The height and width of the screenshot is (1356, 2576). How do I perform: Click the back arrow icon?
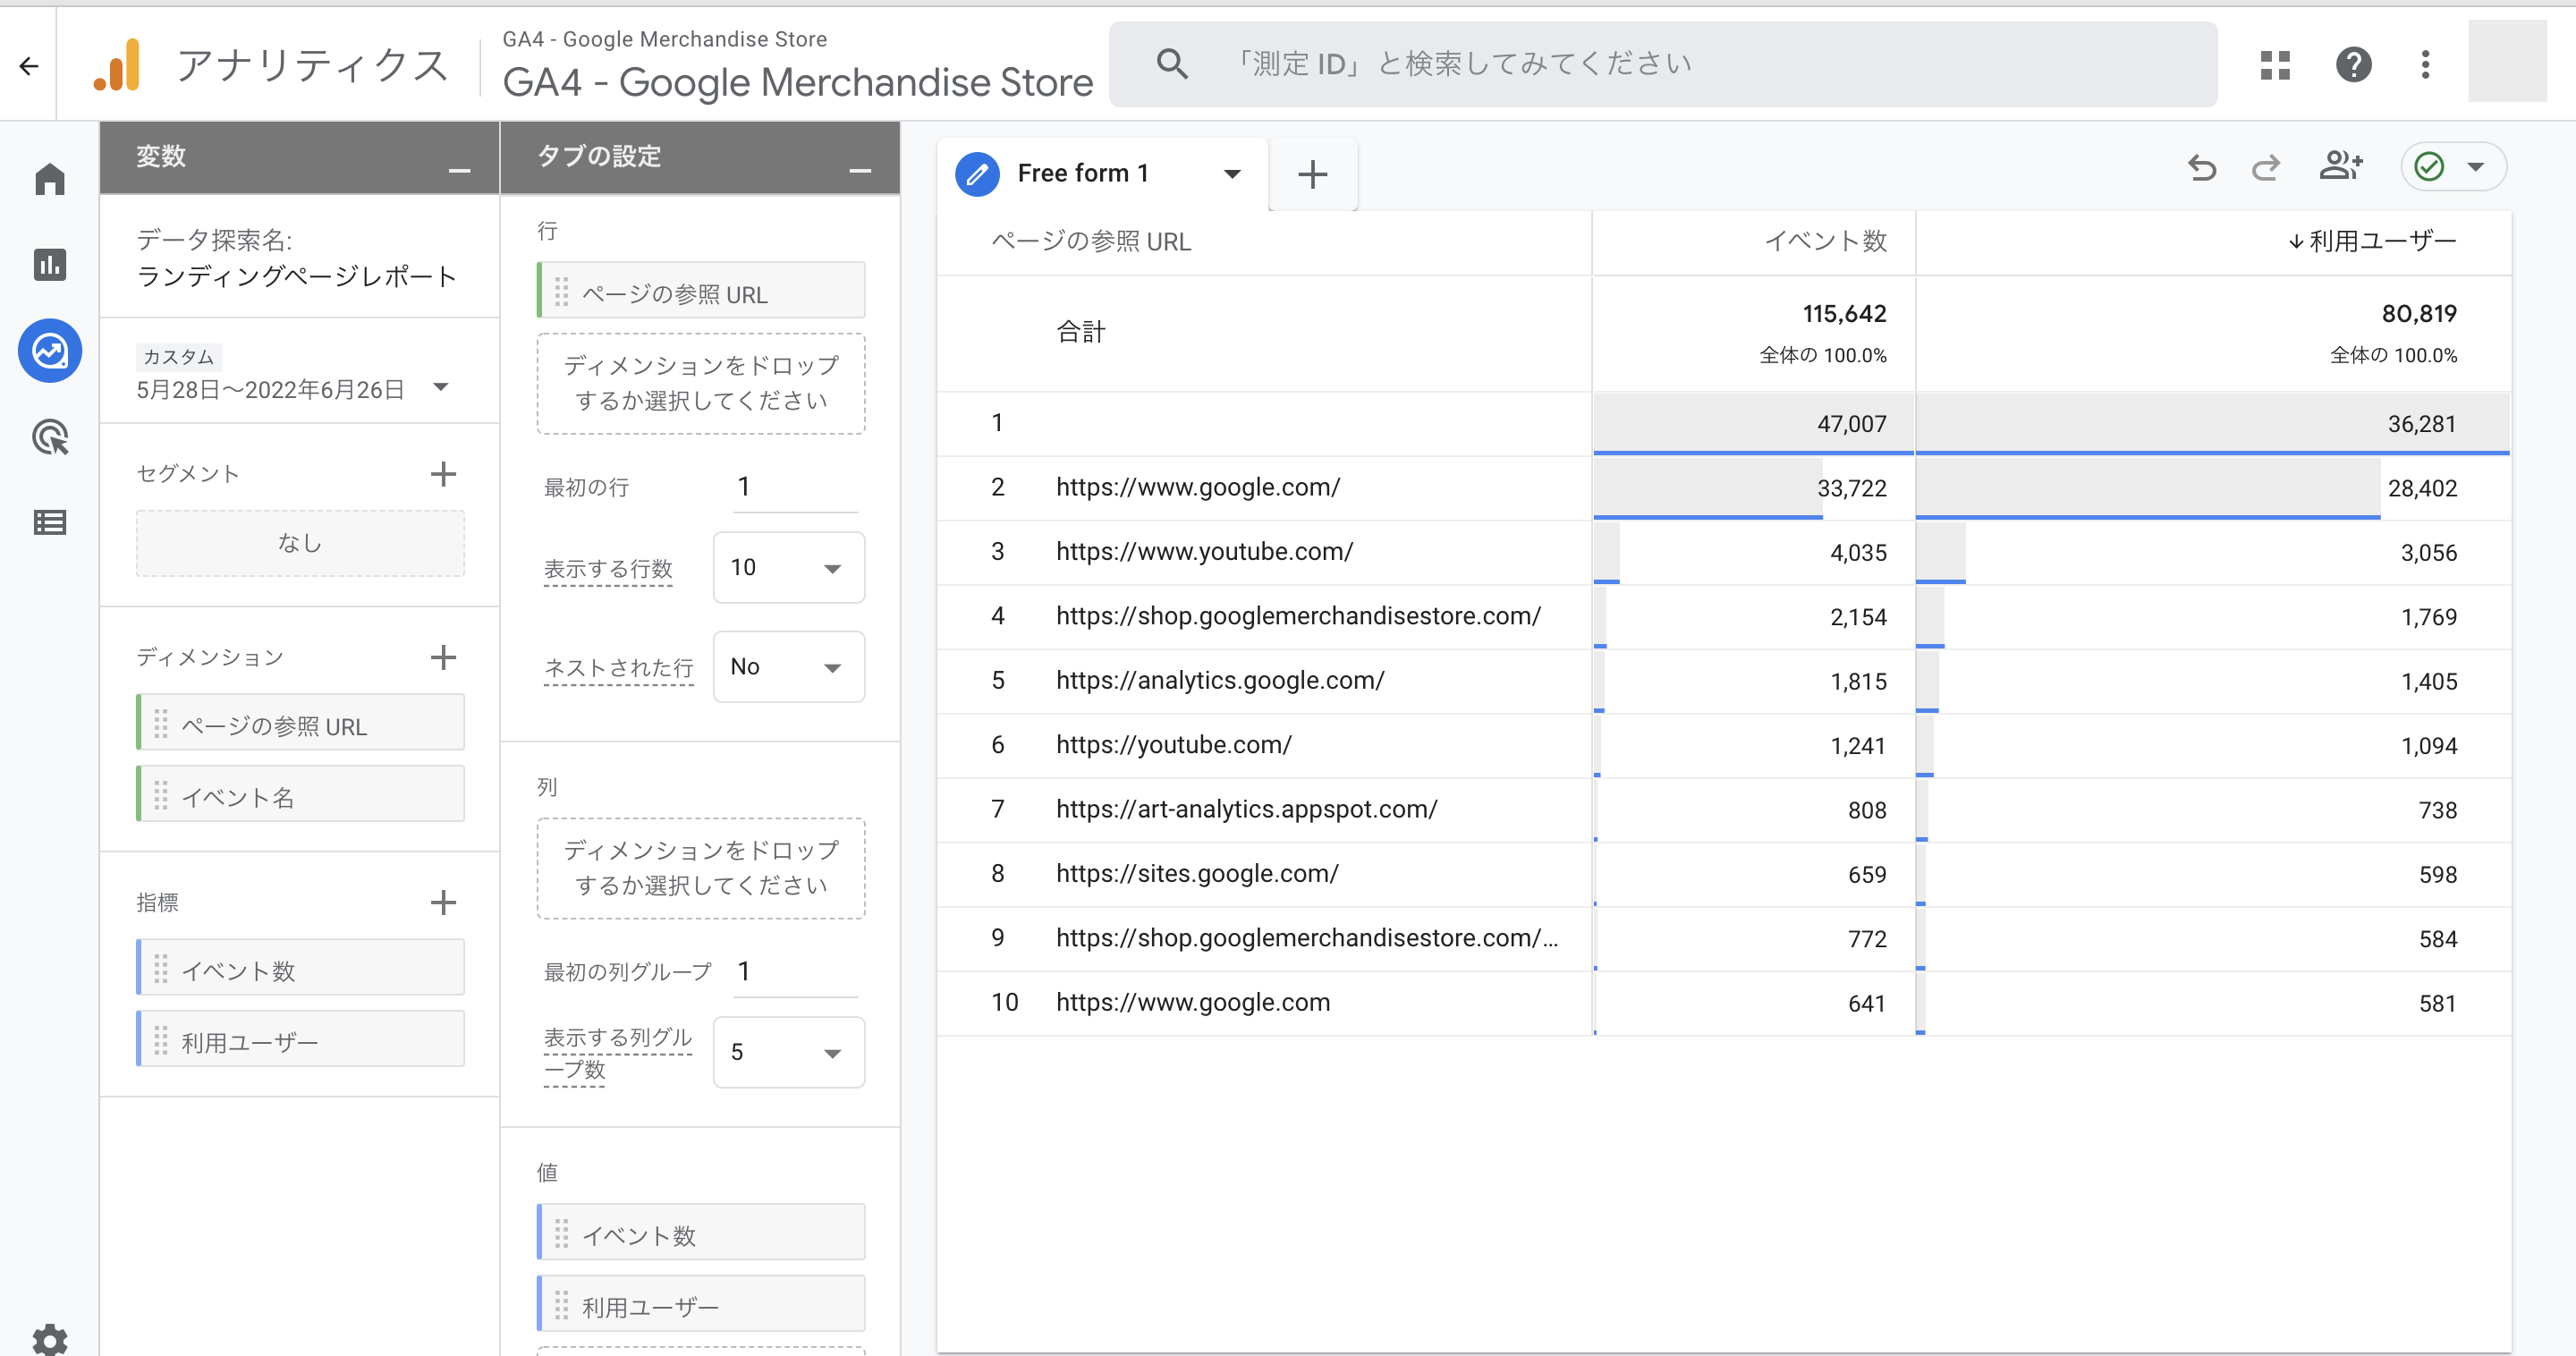point(29,66)
